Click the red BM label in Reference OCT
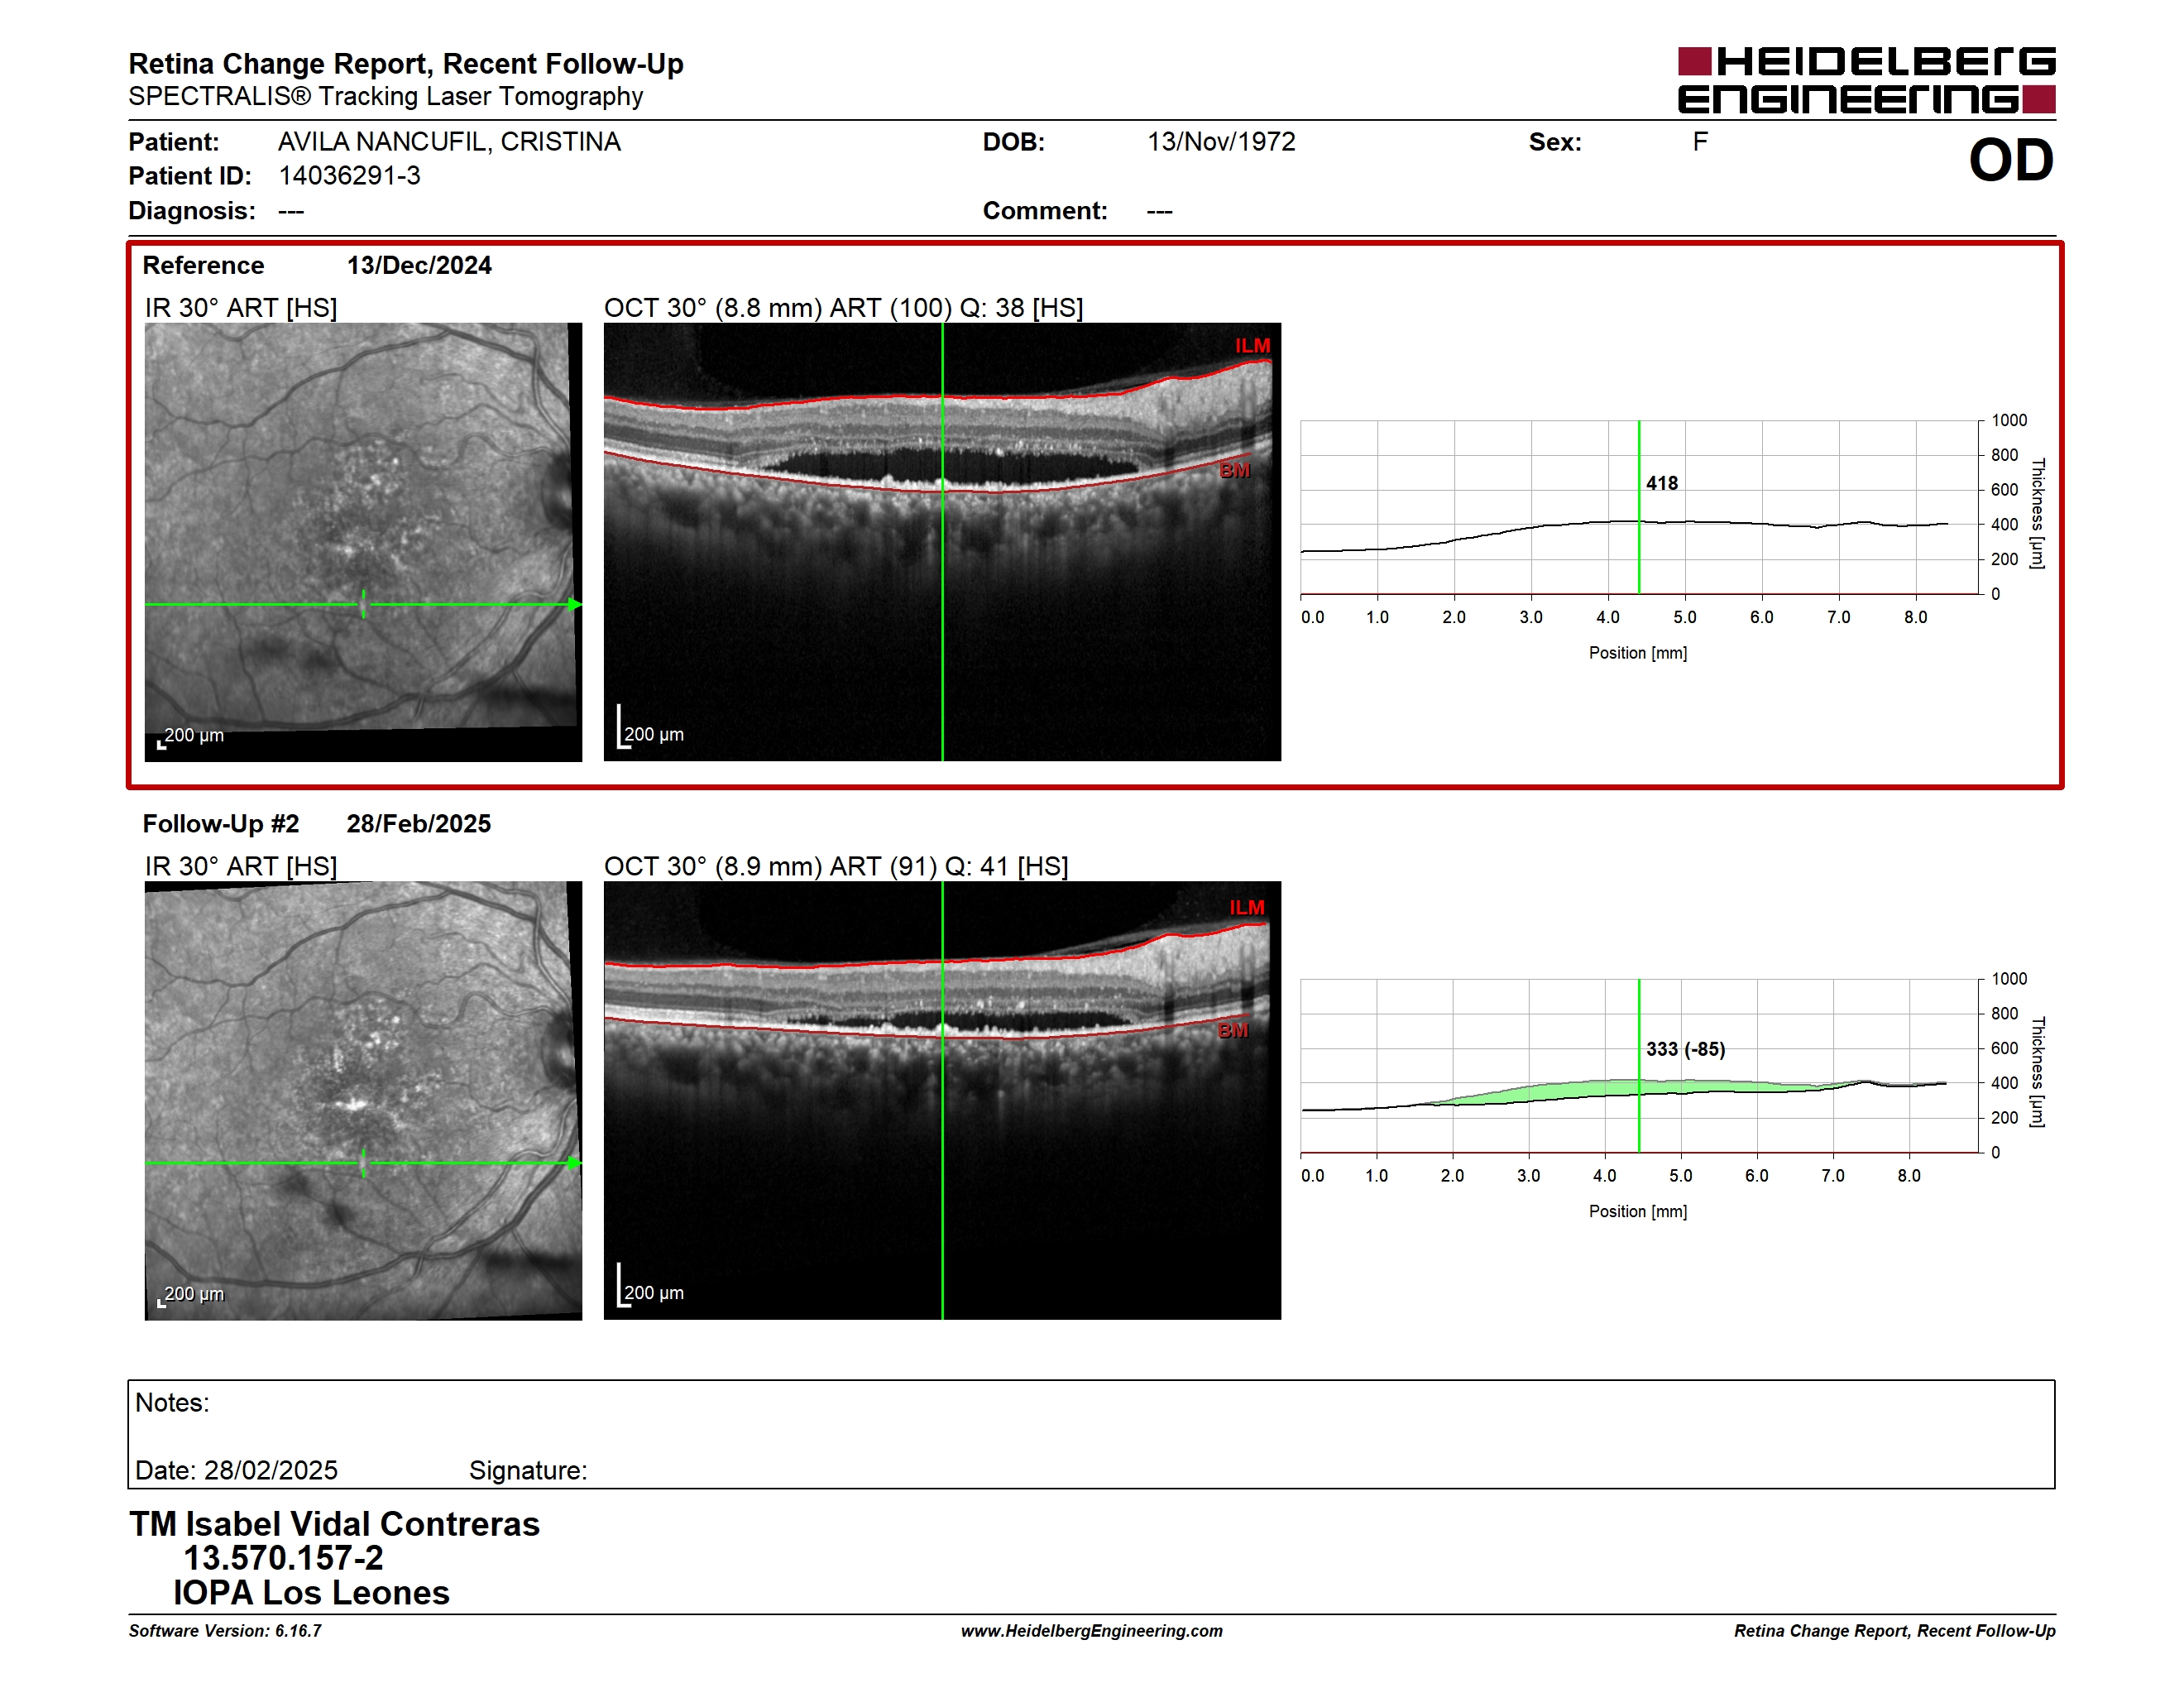 (1235, 470)
